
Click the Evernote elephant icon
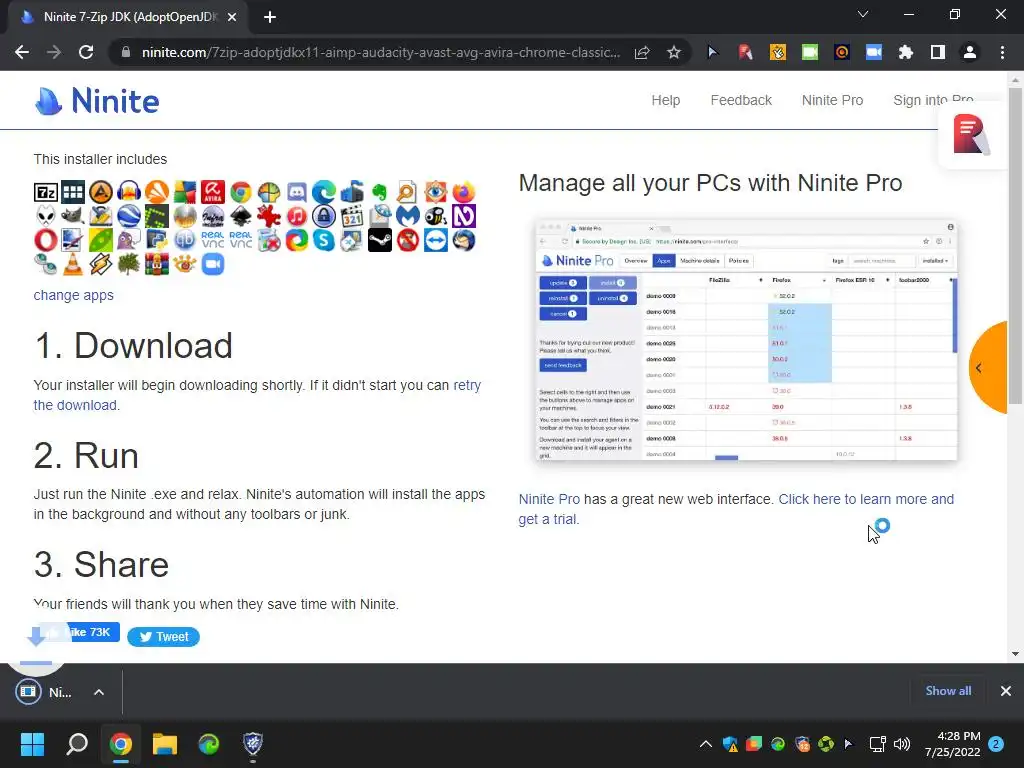click(379, 192)
